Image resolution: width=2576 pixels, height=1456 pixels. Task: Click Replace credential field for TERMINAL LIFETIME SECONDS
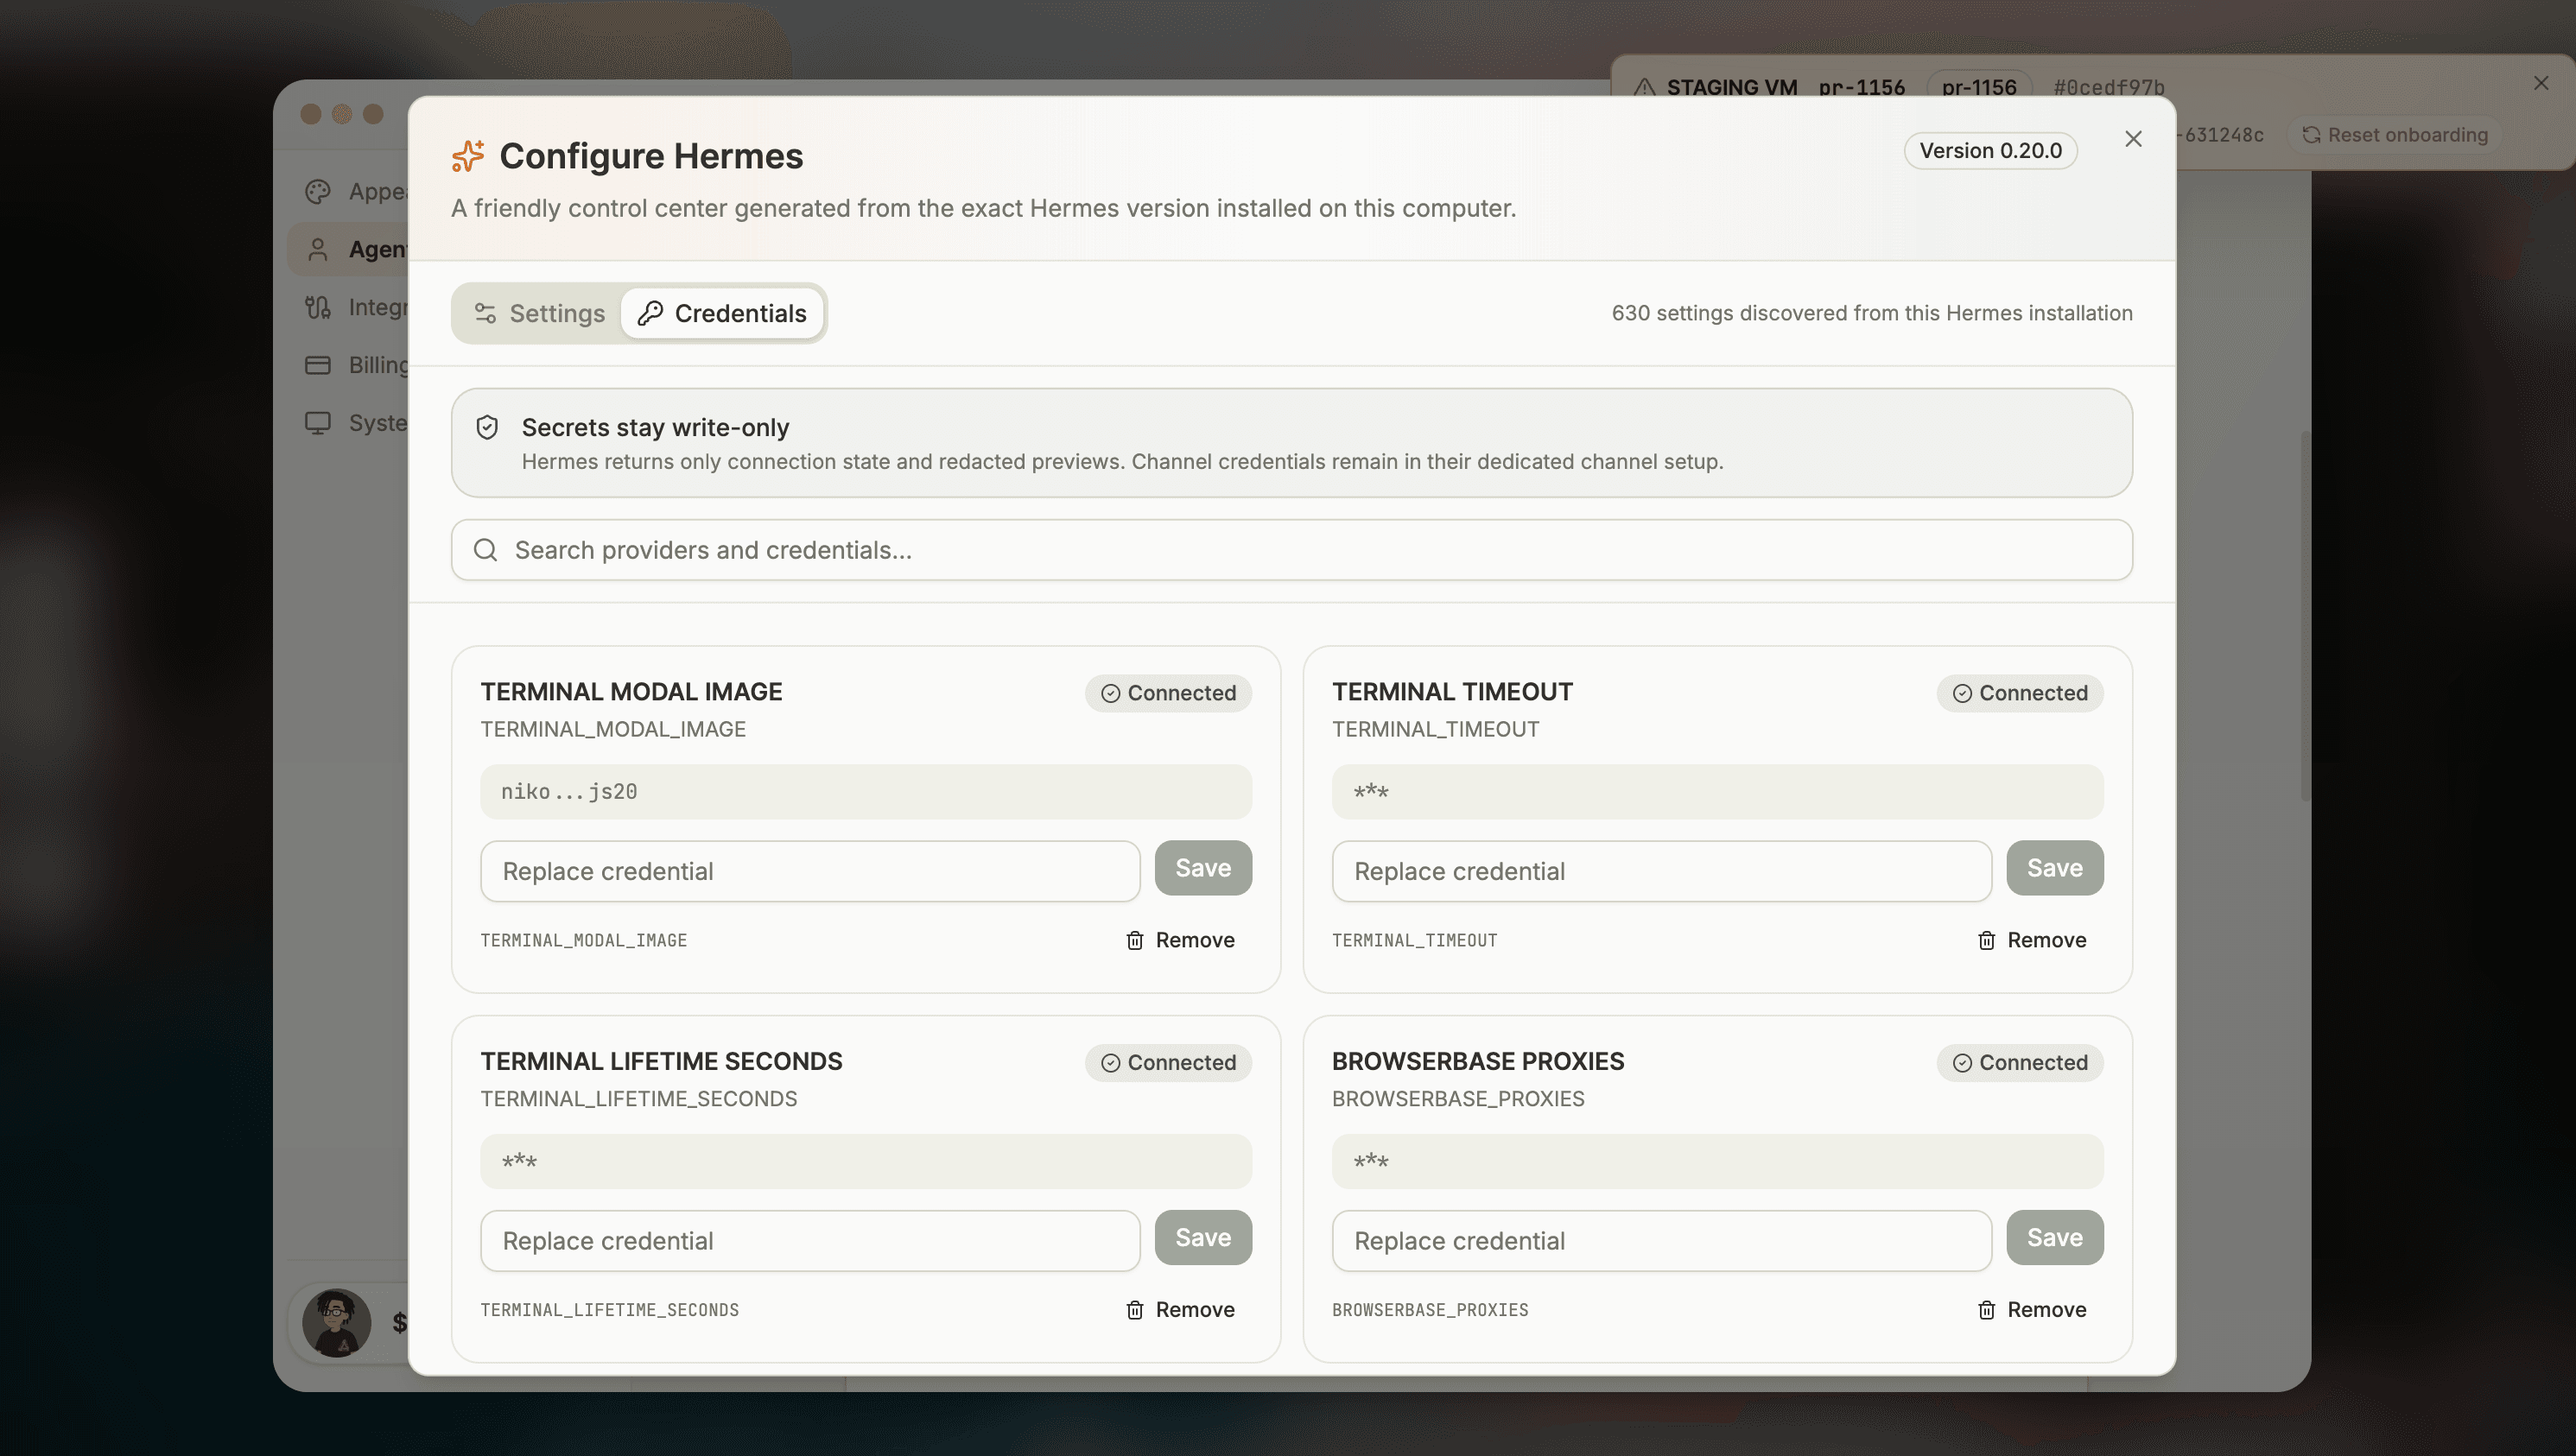click(810, 1241)
